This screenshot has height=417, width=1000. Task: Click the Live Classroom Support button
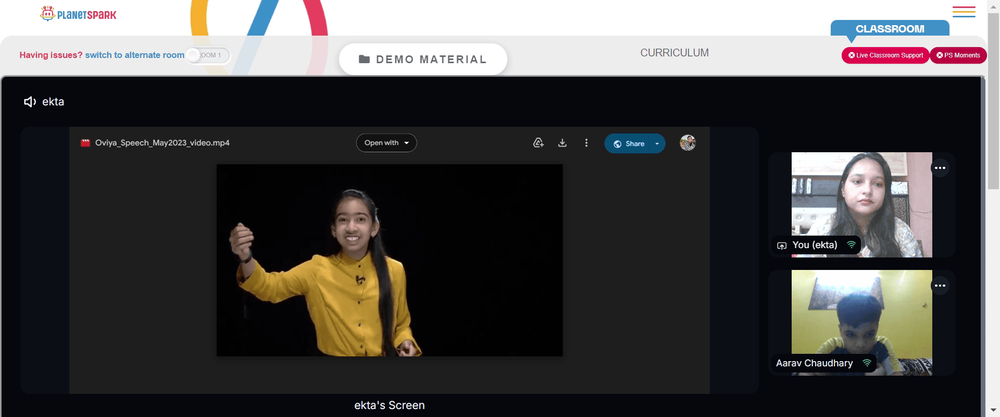[x=885, y=55]
